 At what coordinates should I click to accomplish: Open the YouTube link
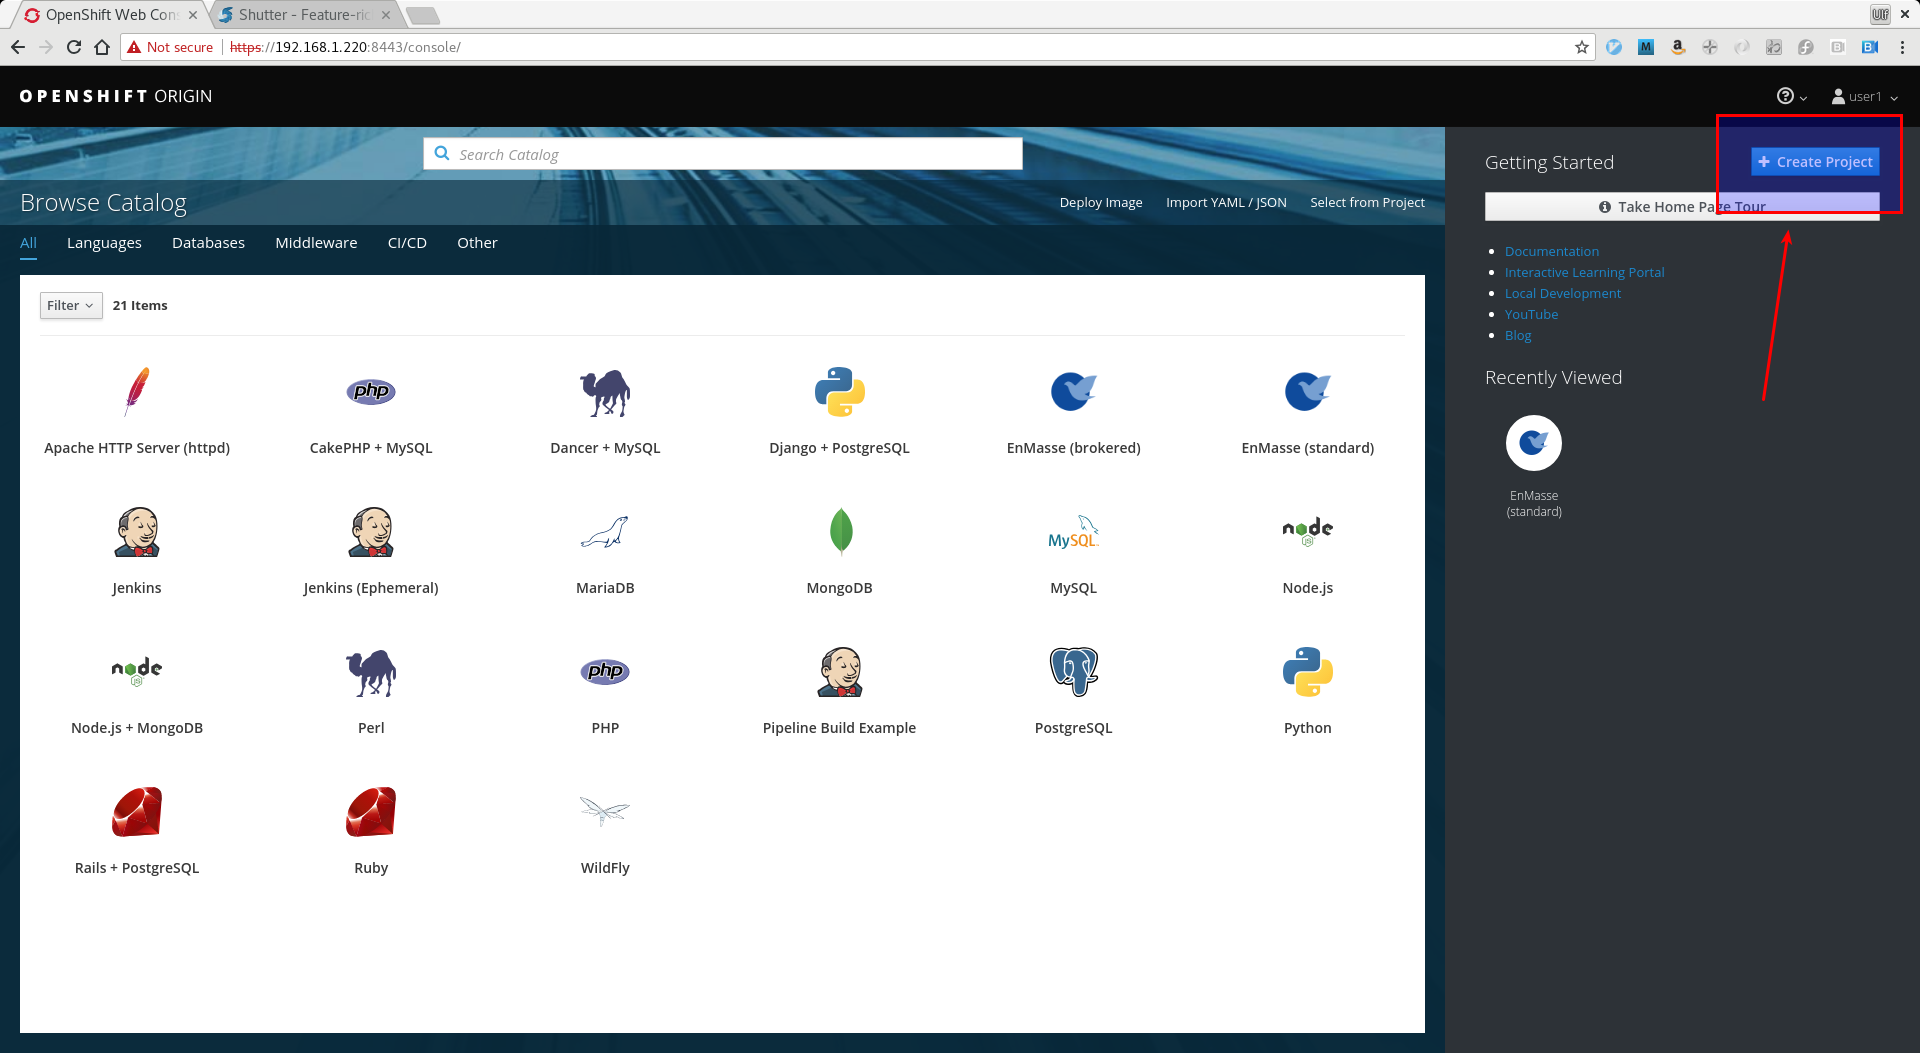point(1531,315)
